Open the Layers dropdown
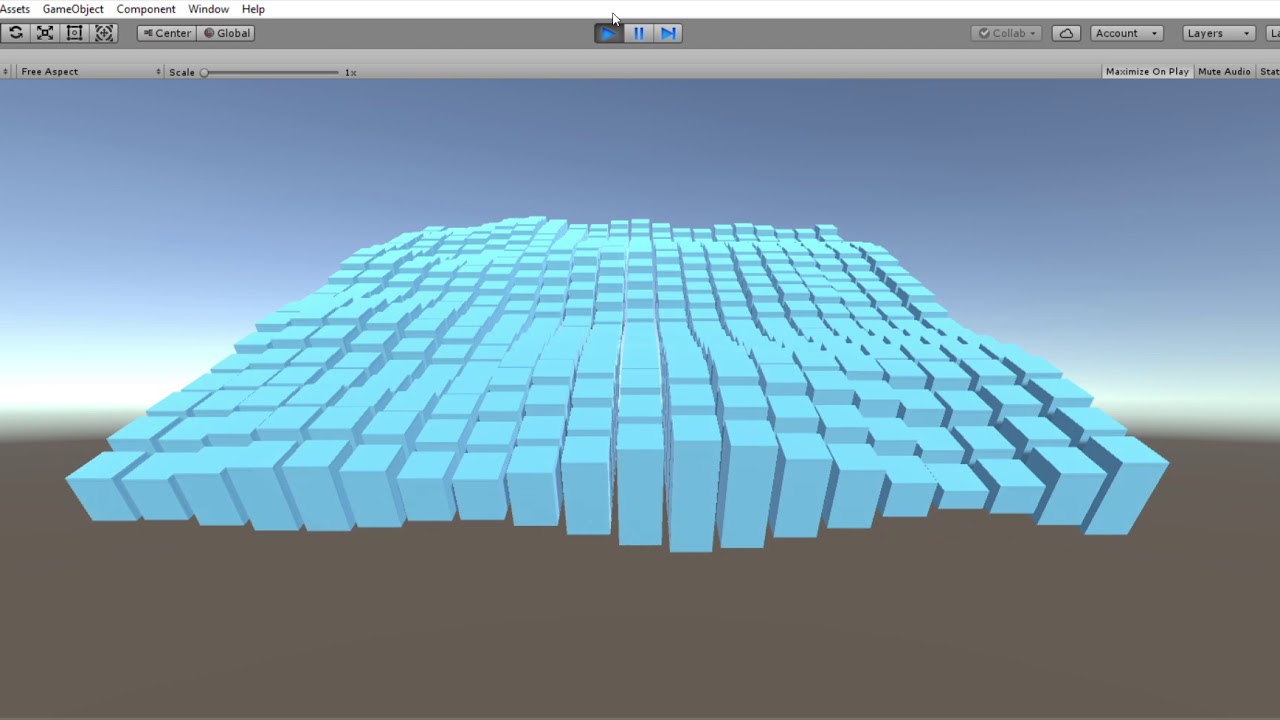 click(1218, 33)
